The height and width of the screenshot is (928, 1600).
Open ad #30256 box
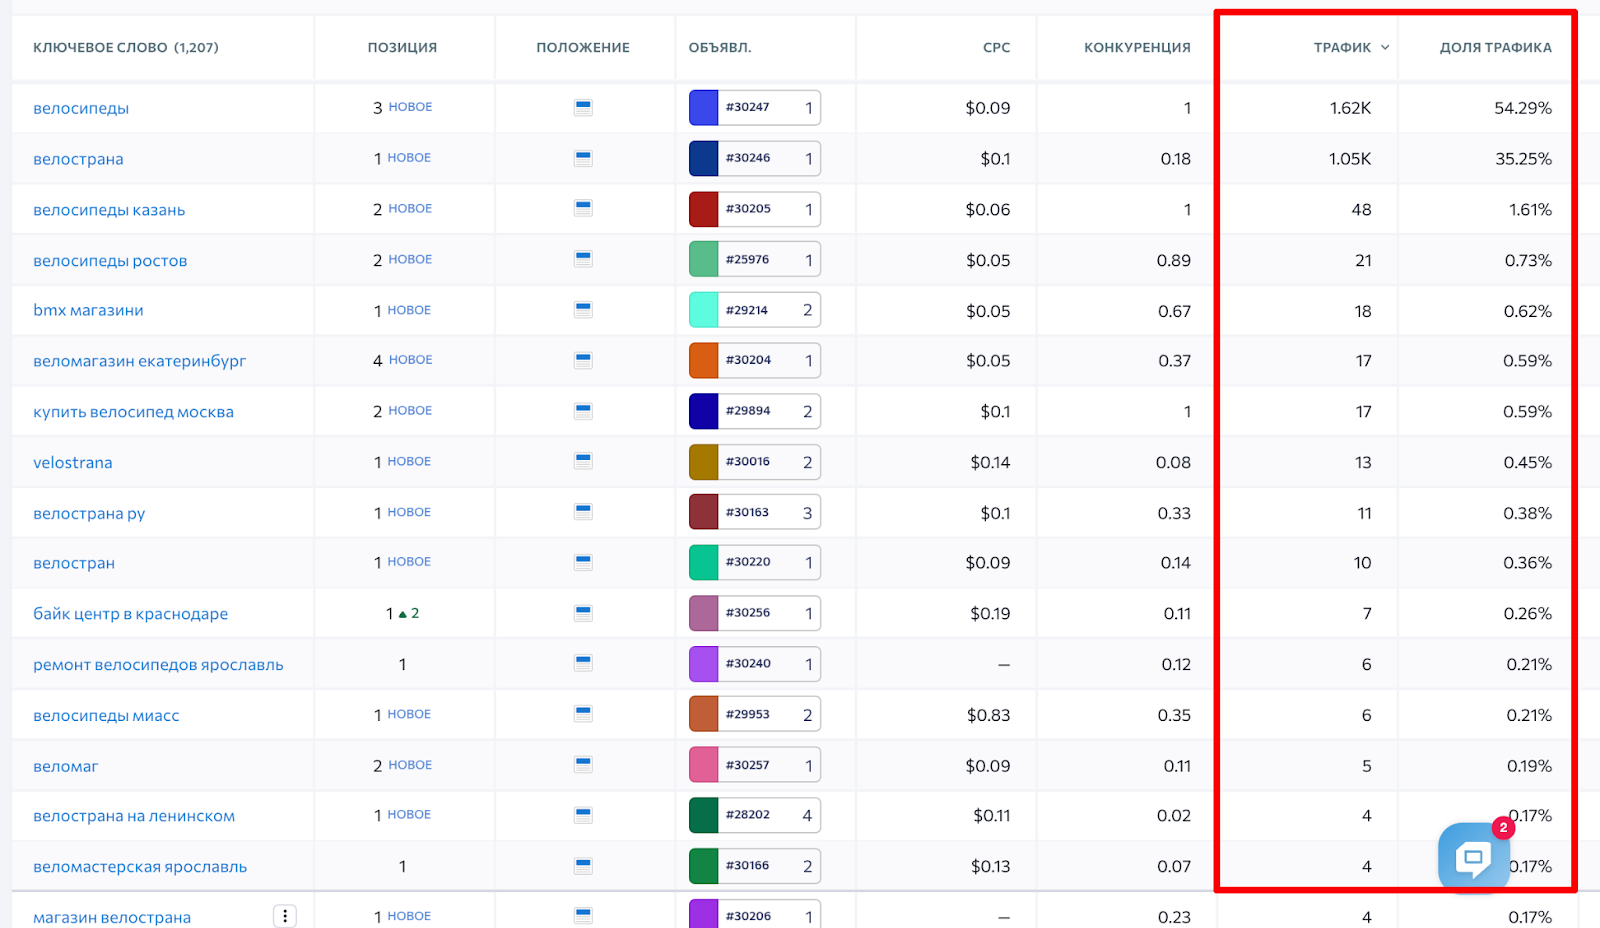pyautogui.click(x=755, y=613)
